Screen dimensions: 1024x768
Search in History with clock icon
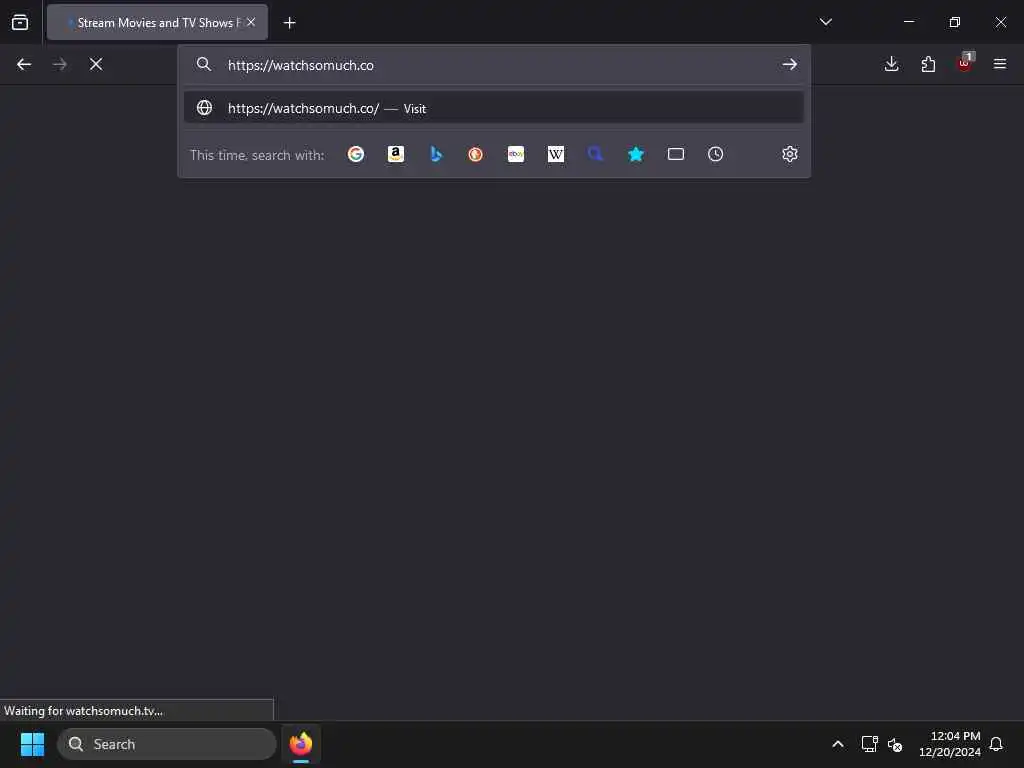coord(716,154)
